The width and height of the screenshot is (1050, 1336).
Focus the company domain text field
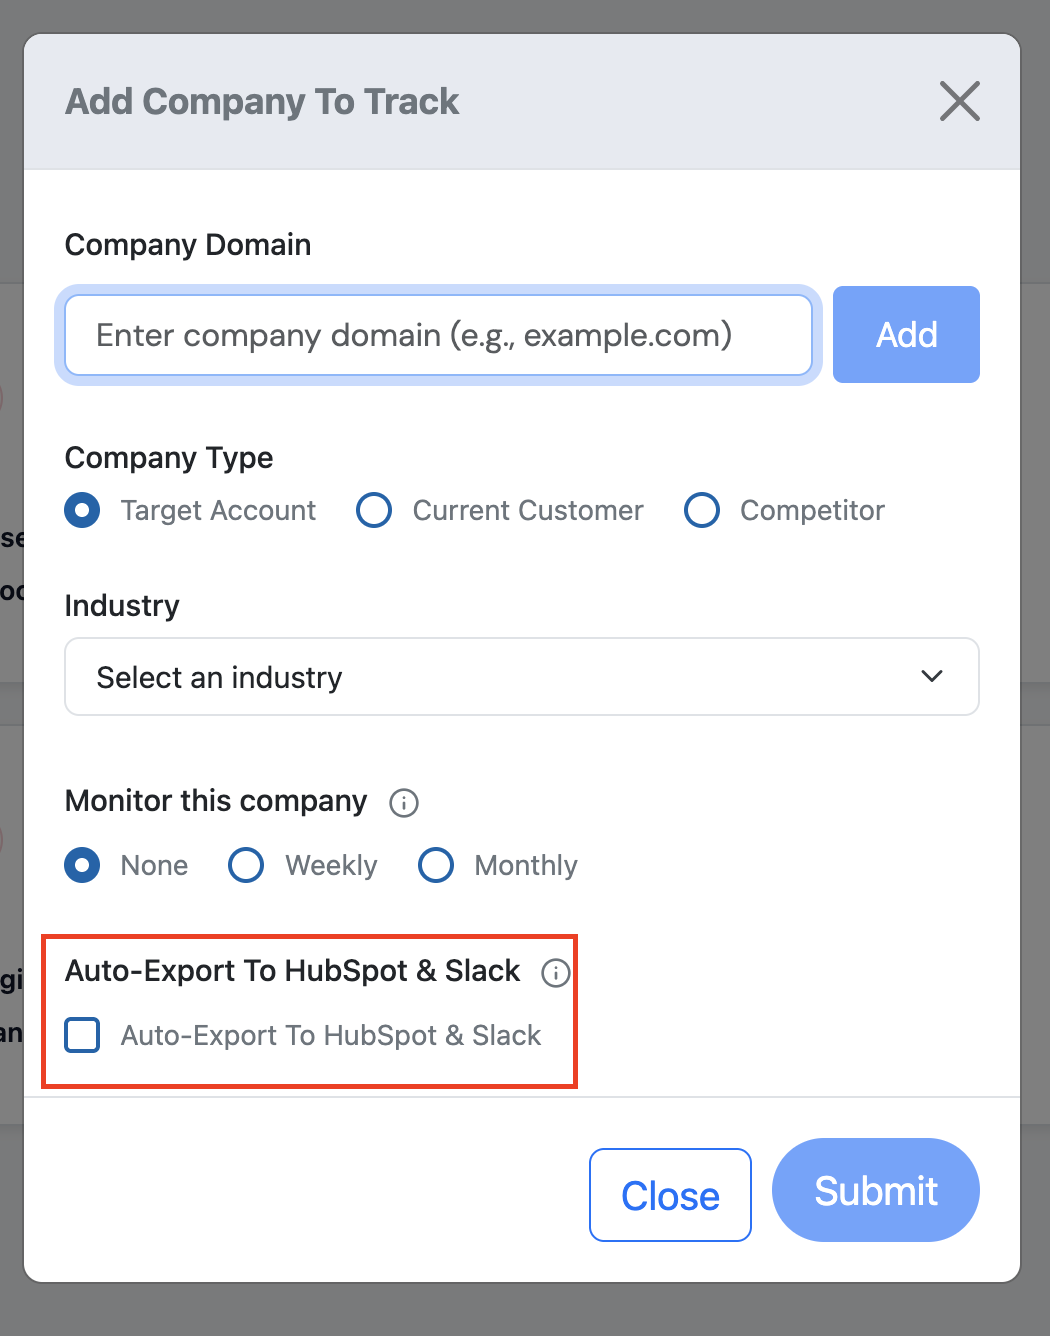tap(438, 335)
